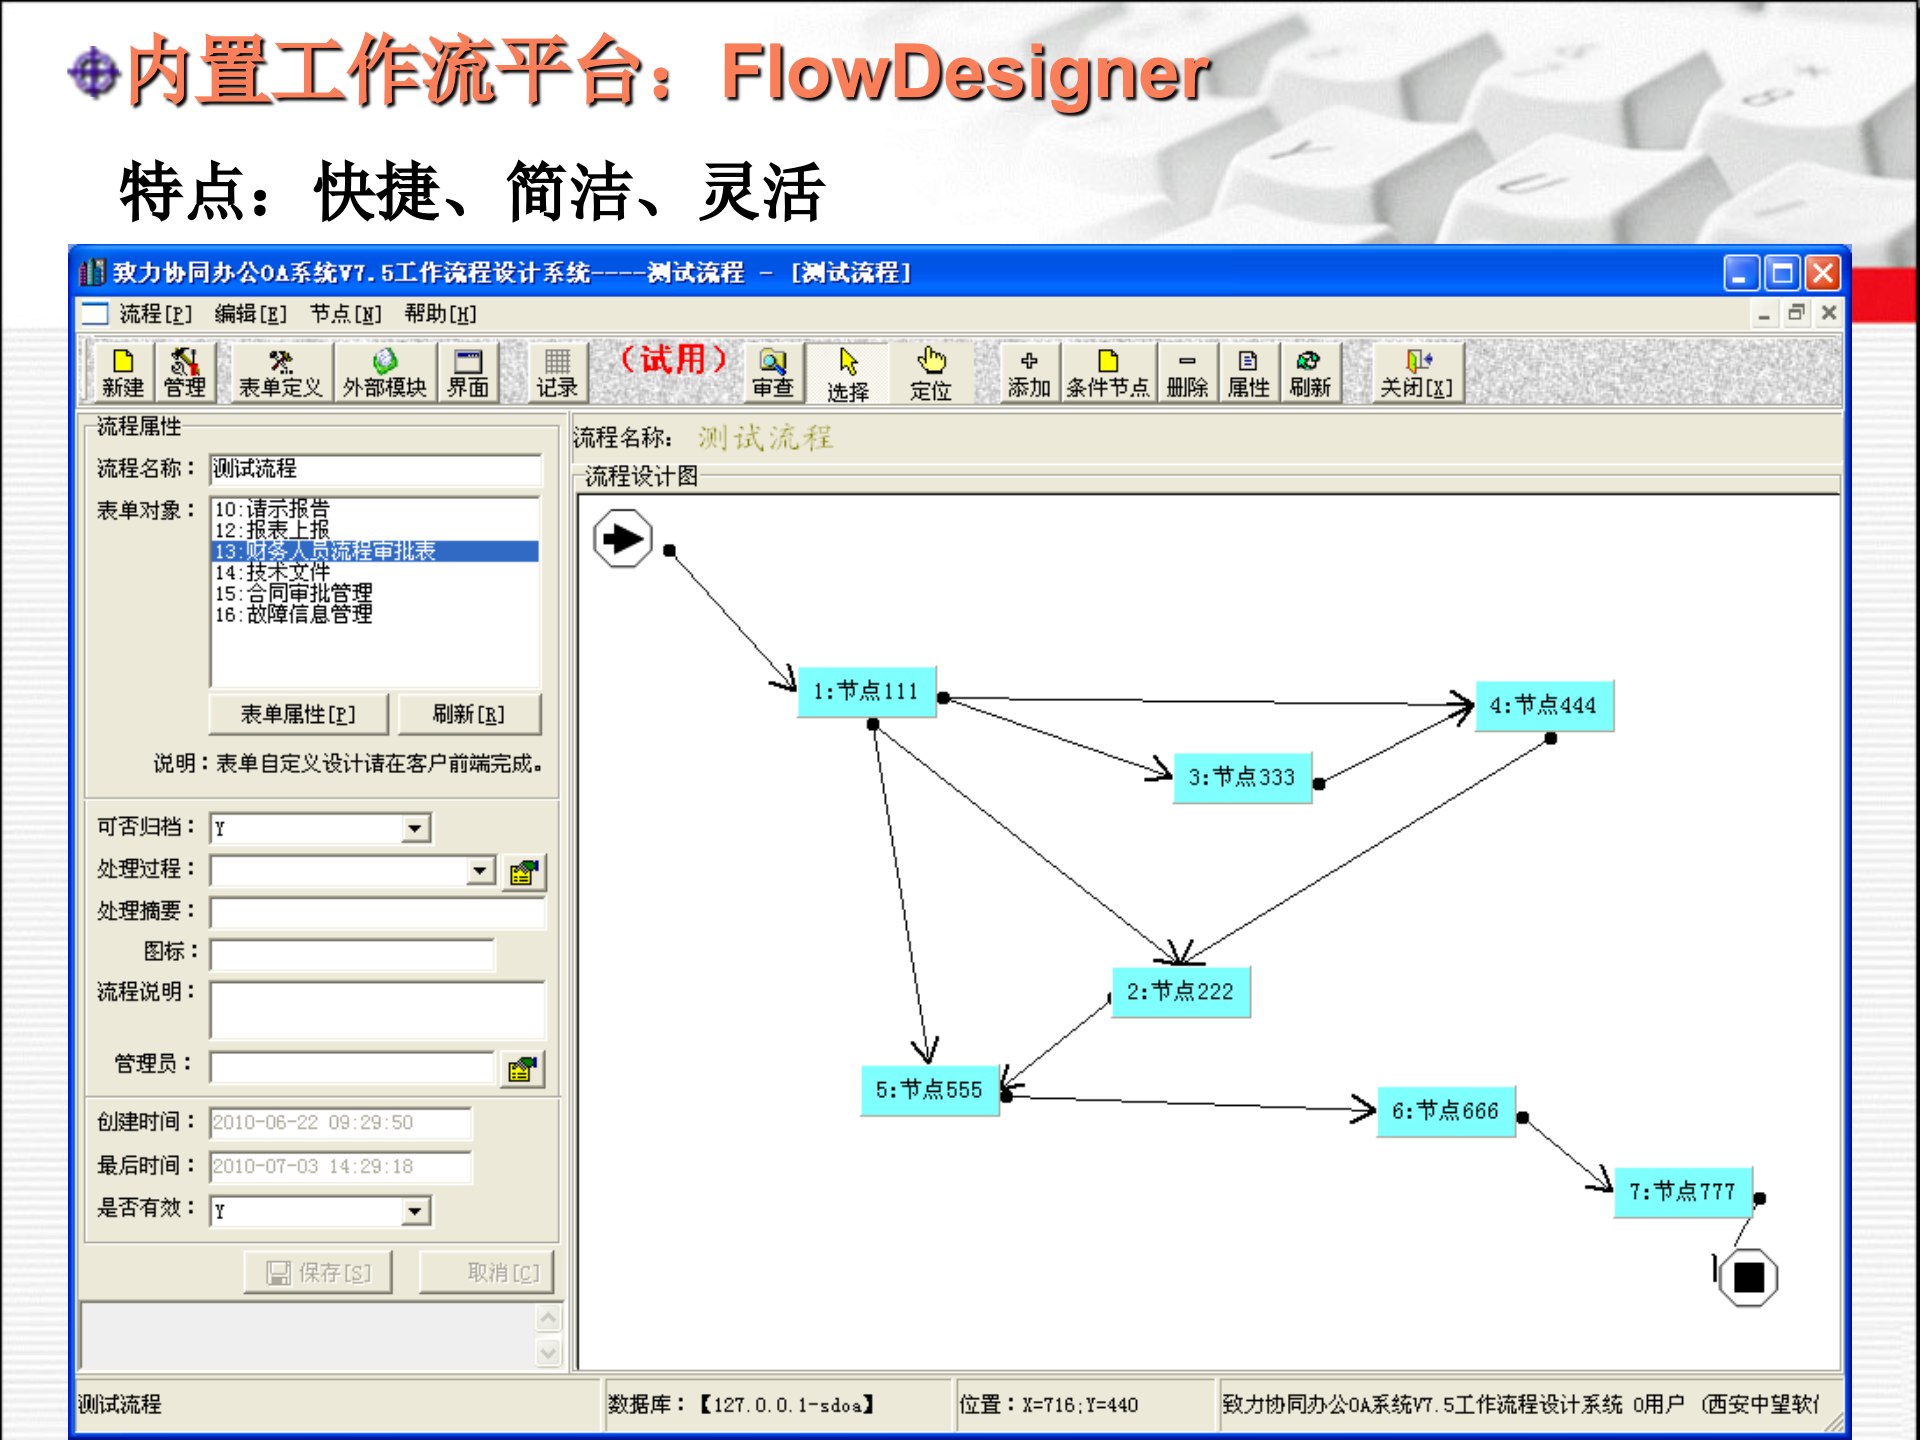
Task: Open the 外部模块 external module icon
Action: 384,372
